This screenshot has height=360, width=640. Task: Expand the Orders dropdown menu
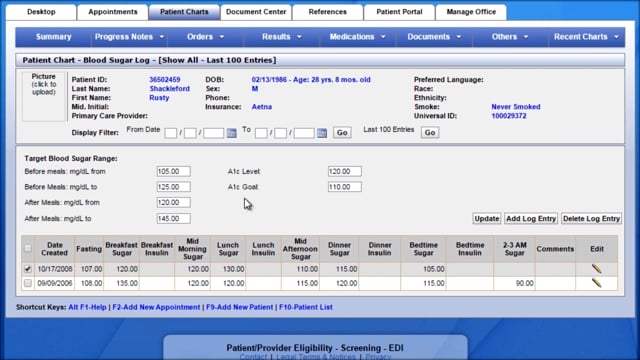click(222, 37)
